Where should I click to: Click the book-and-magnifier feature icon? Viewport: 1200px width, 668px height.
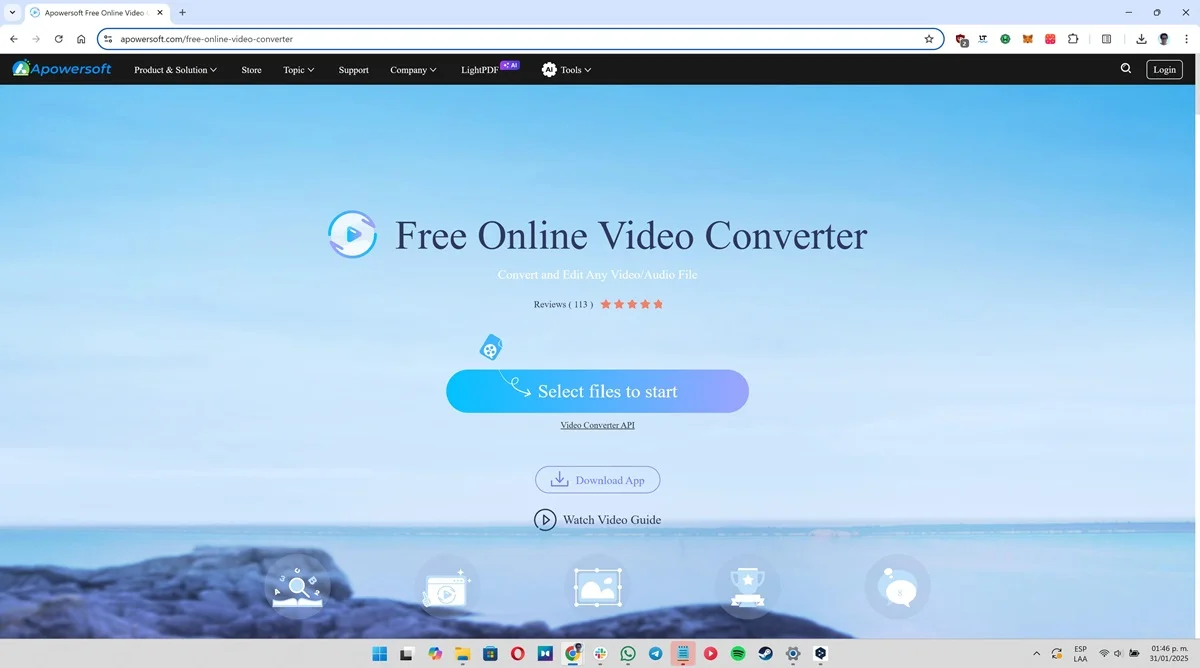pyautogui.click(x=297, y=587)
